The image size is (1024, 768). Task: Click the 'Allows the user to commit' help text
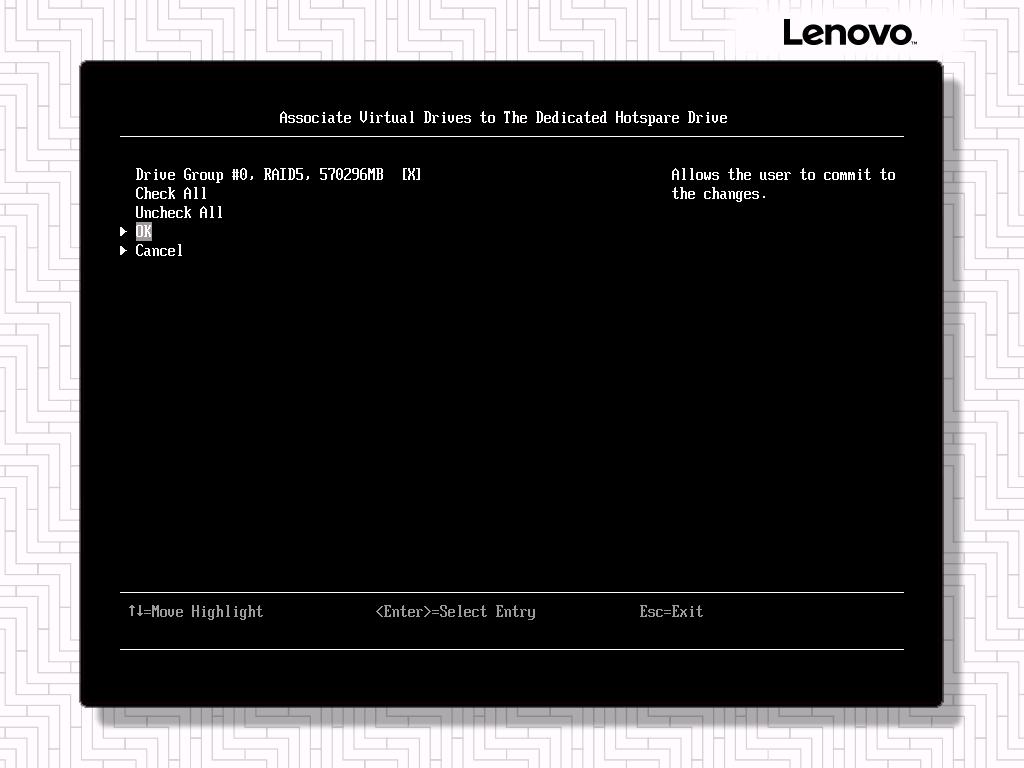click(783, 175)
